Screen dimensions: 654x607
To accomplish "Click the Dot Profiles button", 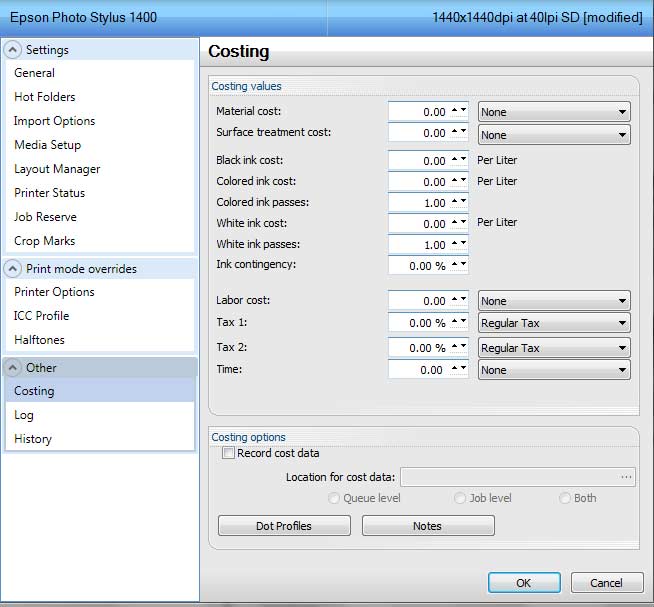I will [284, 526].
